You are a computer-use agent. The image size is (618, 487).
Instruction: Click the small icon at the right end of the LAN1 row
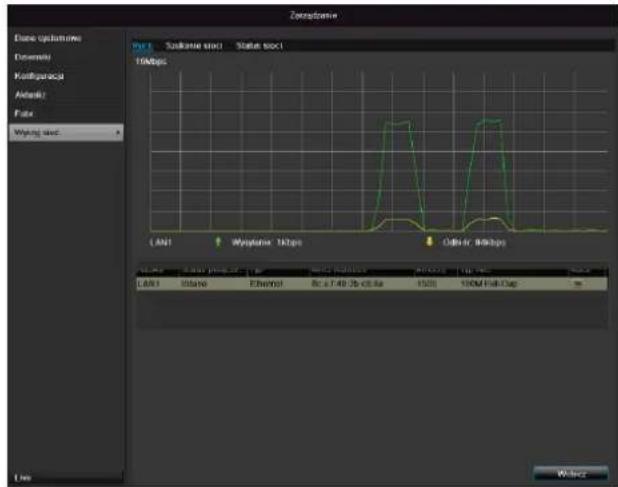(x=578, y=283)
